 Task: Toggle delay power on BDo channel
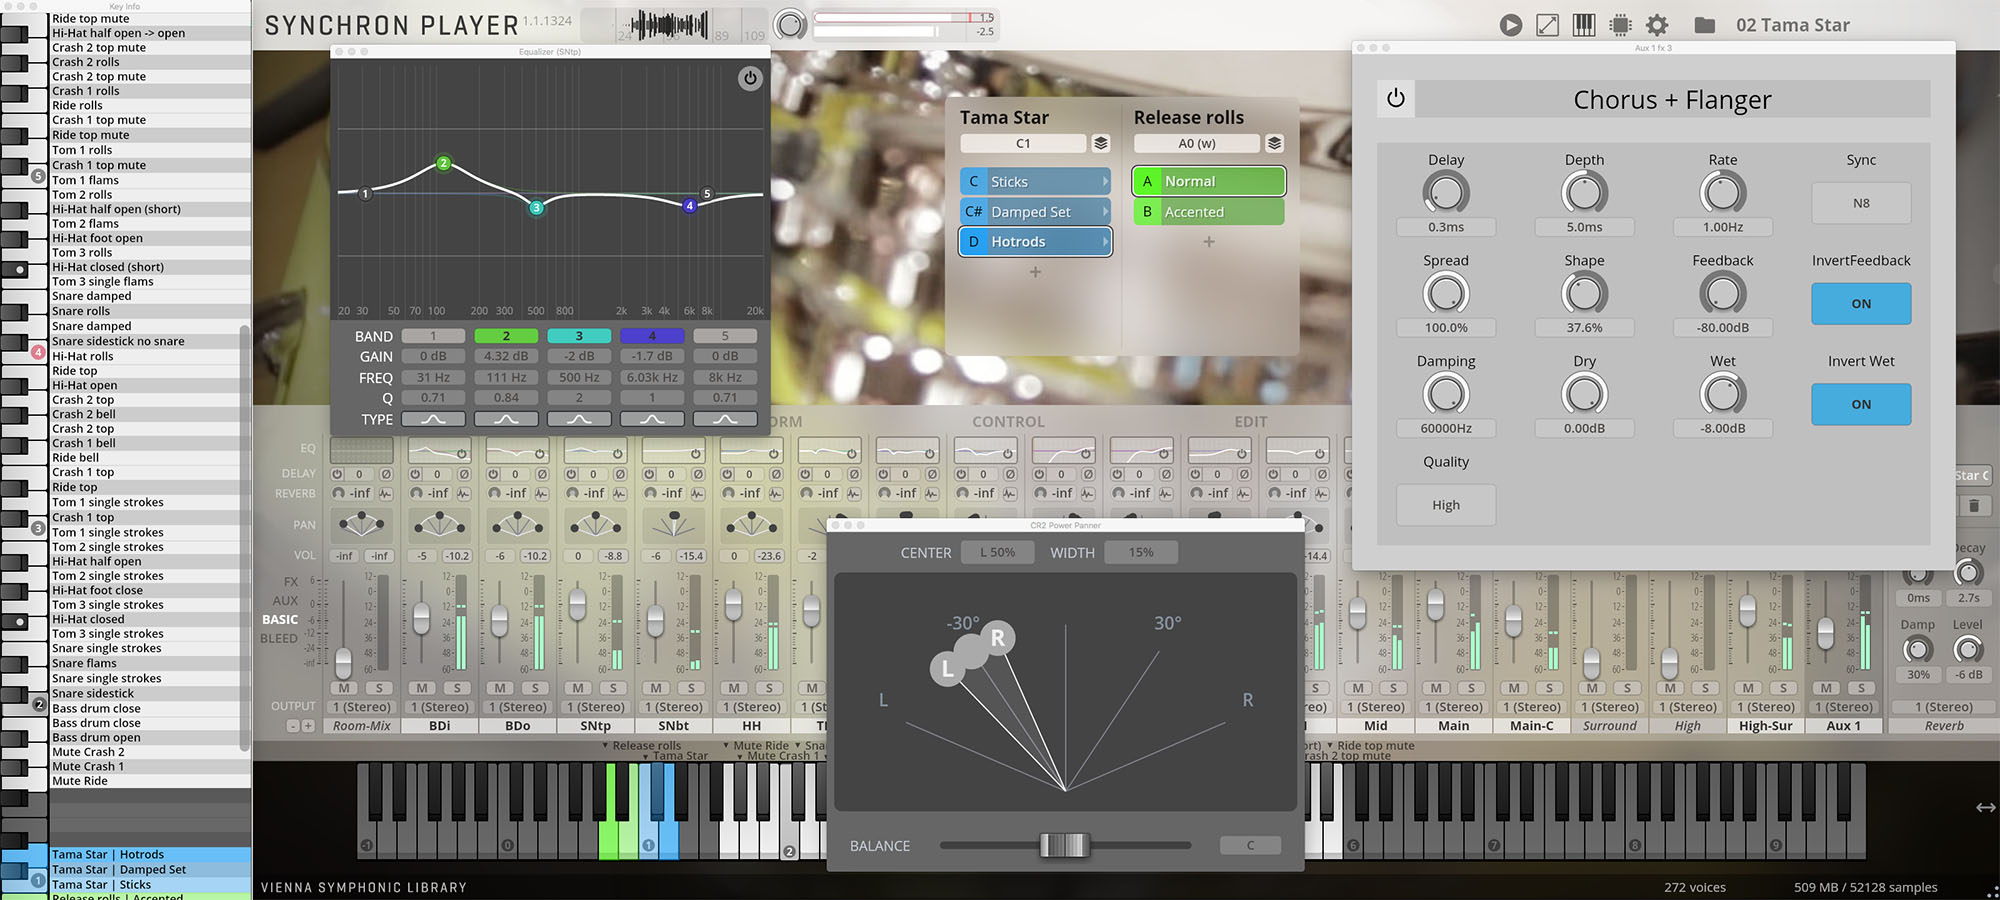pos(493,474)
